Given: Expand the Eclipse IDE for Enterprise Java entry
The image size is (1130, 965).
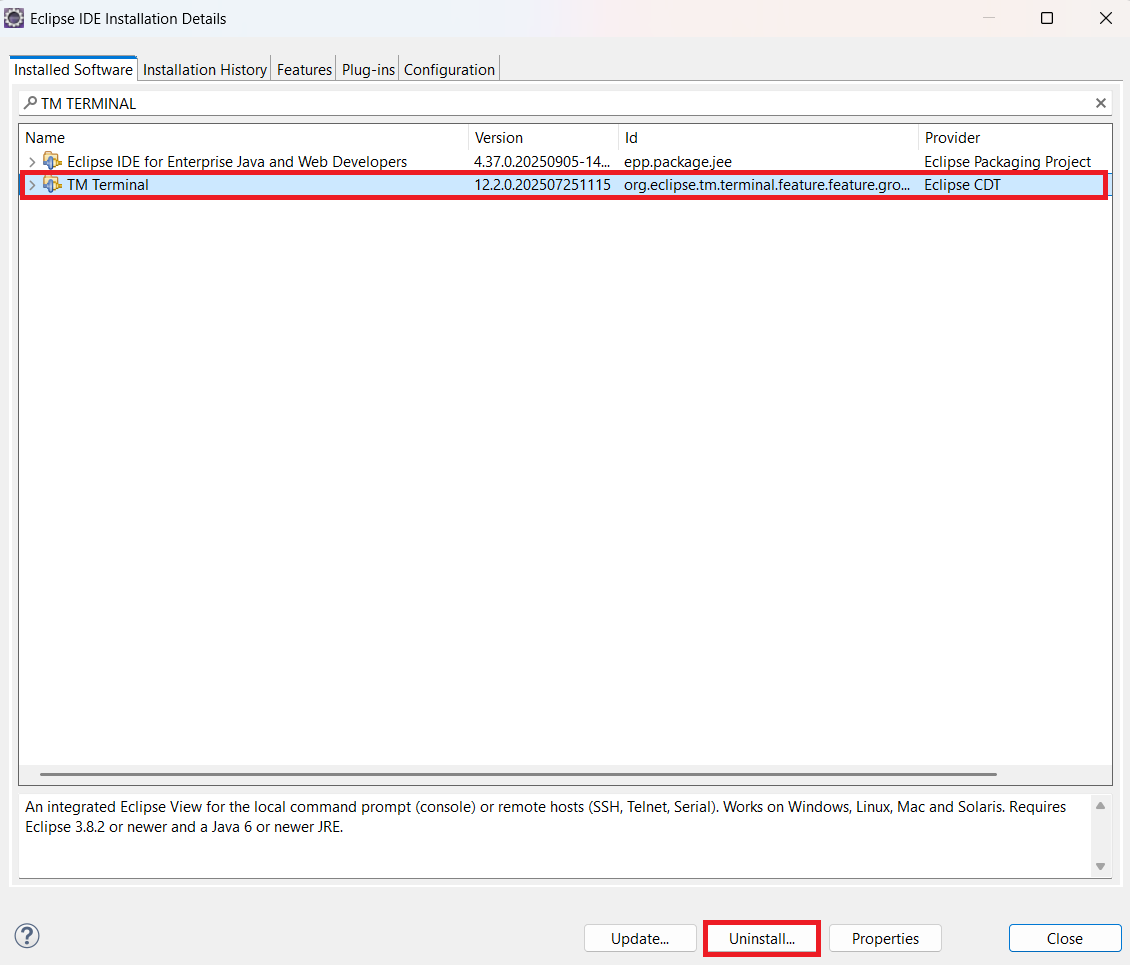Looking at the screenshot, I should pos(32,162).
